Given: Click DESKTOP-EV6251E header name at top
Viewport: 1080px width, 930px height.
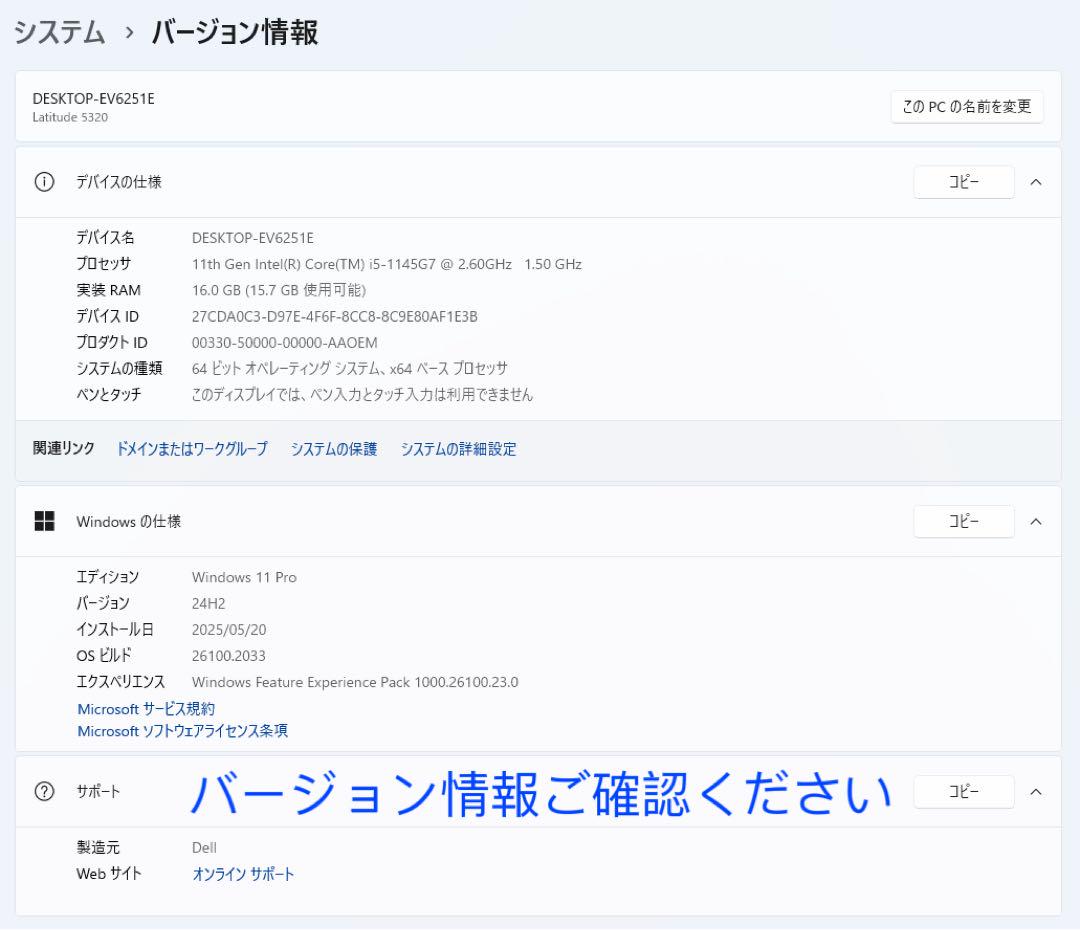Looking at the screenshot, I should pyautogui.click(x=94, y=99).
